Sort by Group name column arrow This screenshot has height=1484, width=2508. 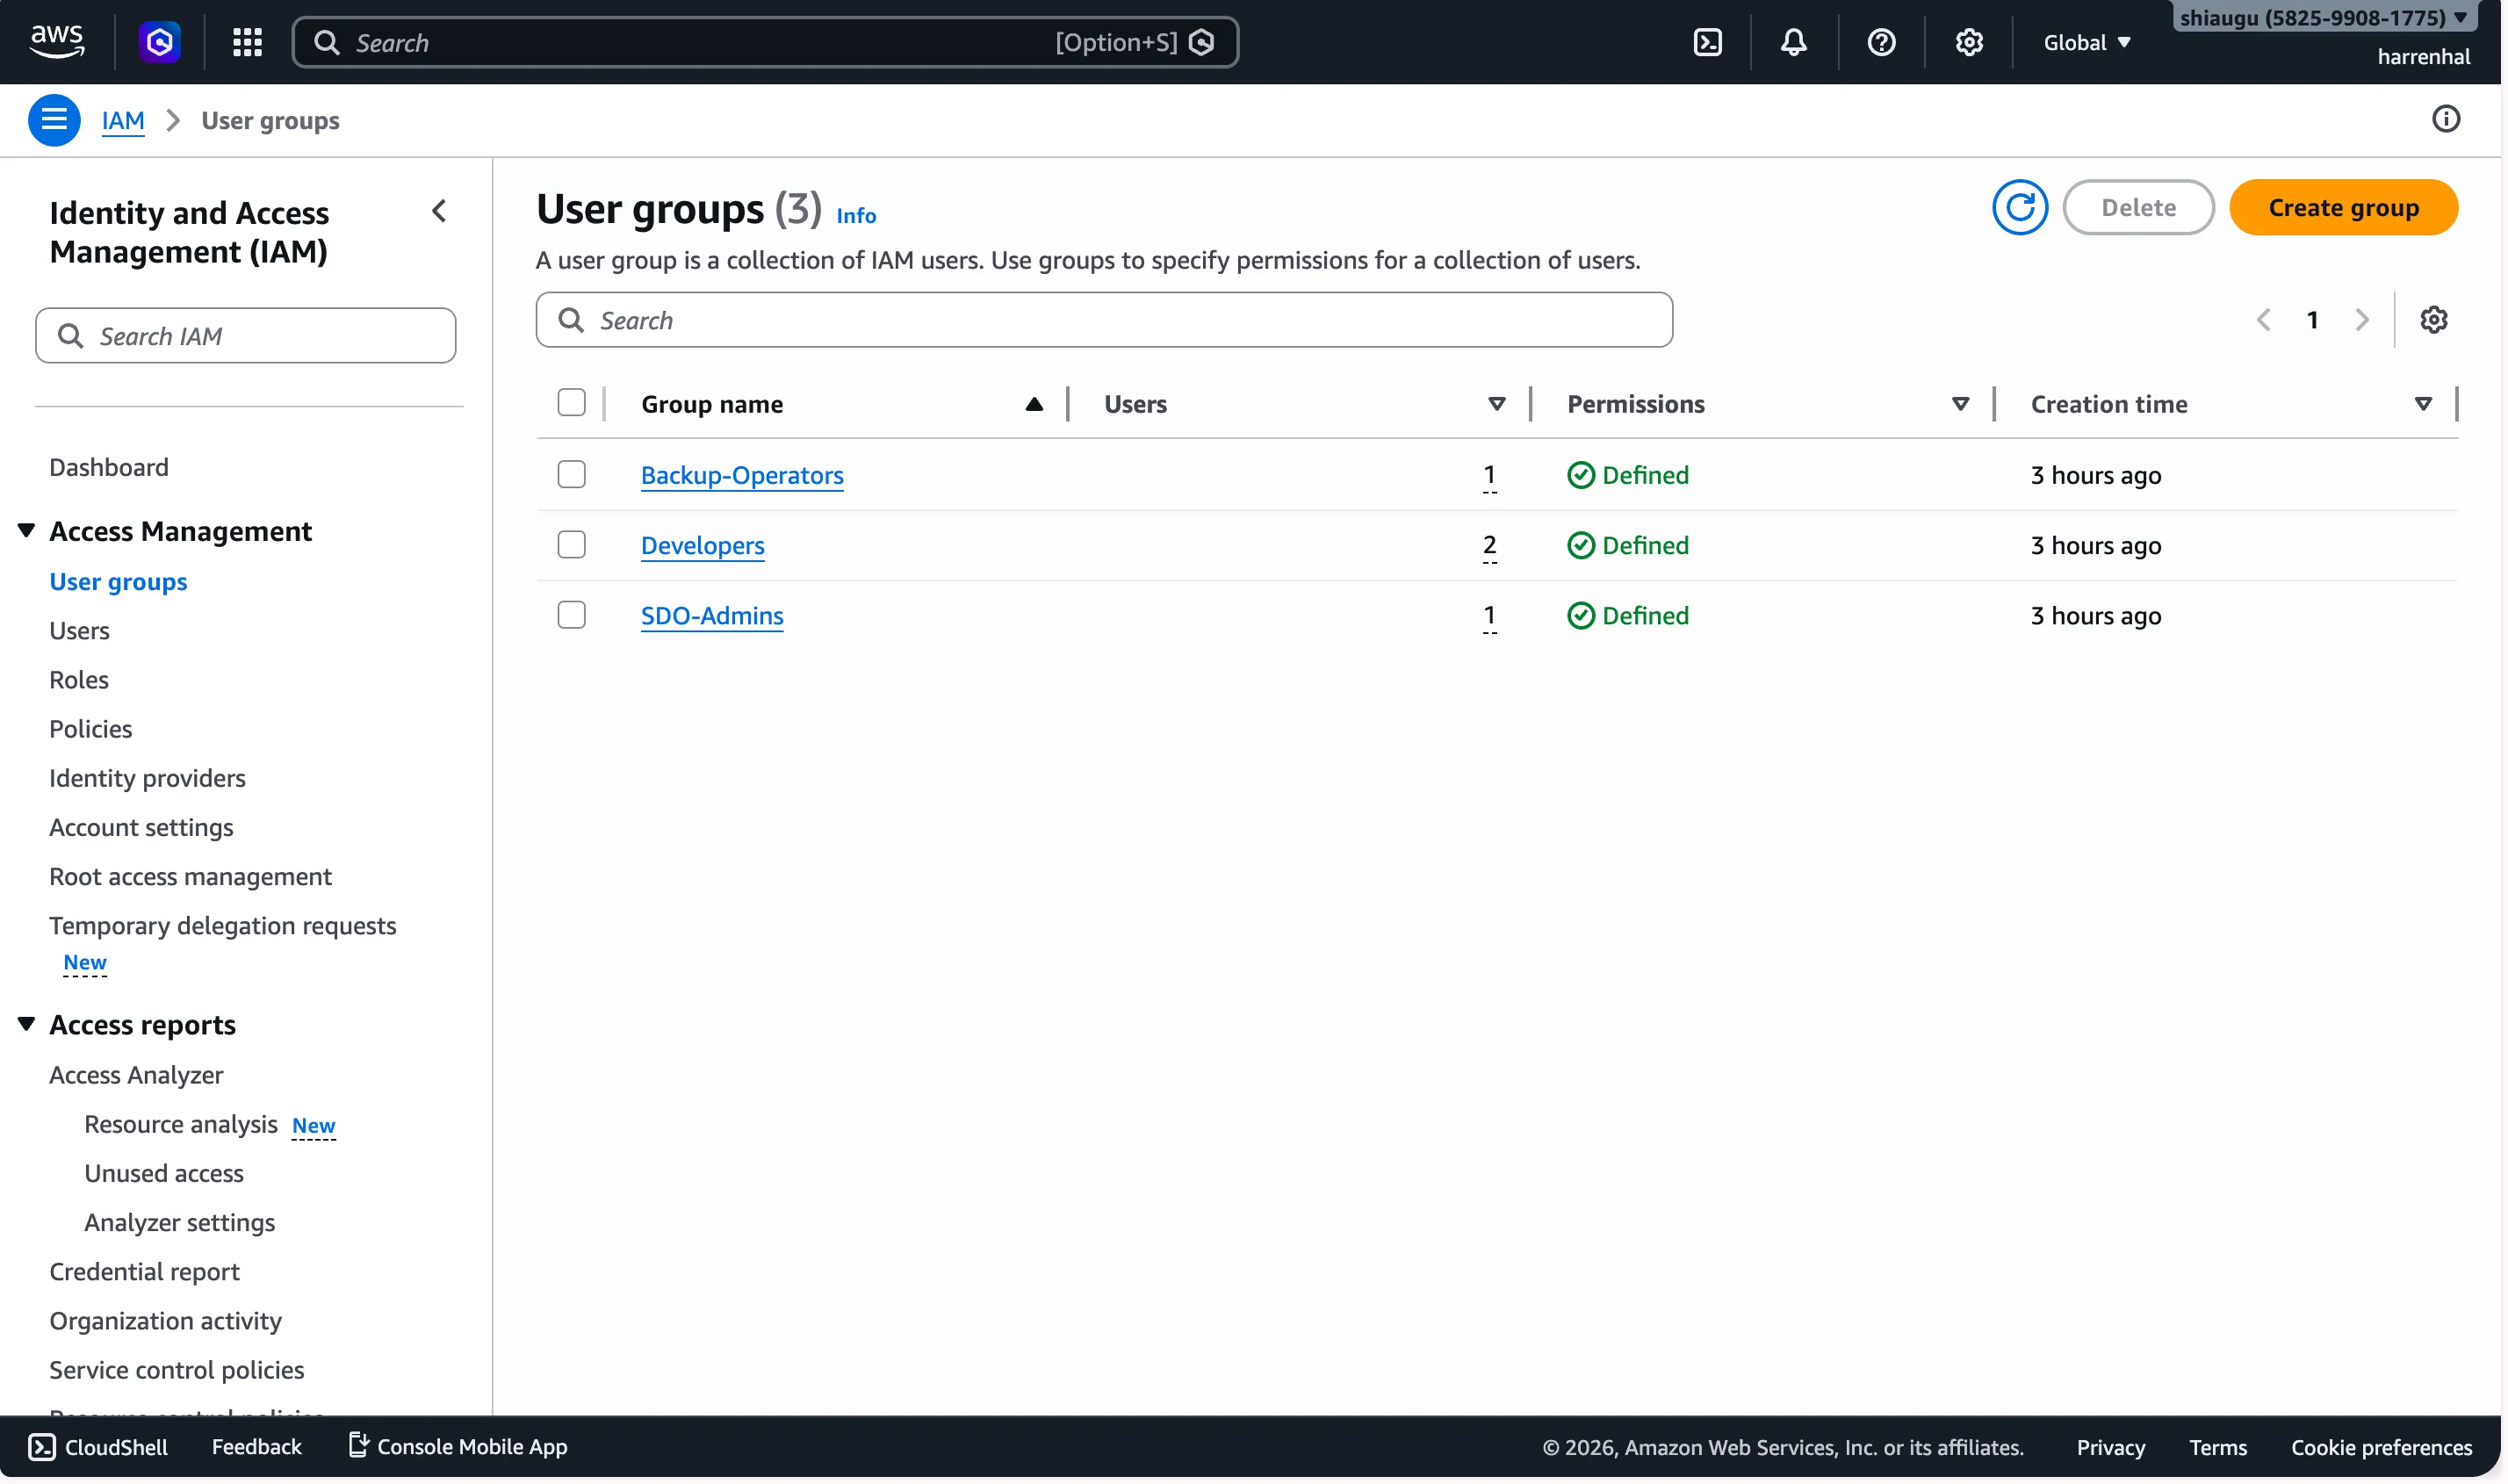[x=1034, y=404]
